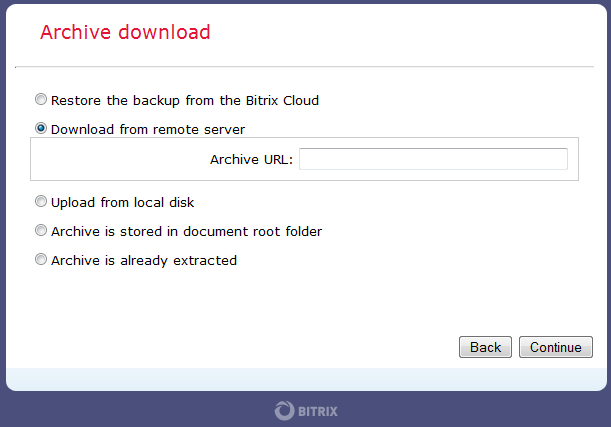This screenshot has width=611, height=427.
Task: Click the BITRIX wordmark in the footer
Action: click(x=318, y=411)
